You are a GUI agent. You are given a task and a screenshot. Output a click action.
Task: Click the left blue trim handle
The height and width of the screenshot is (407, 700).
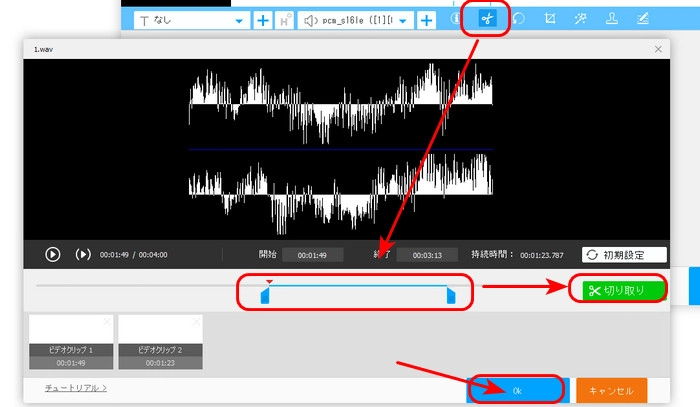[265, 295]
